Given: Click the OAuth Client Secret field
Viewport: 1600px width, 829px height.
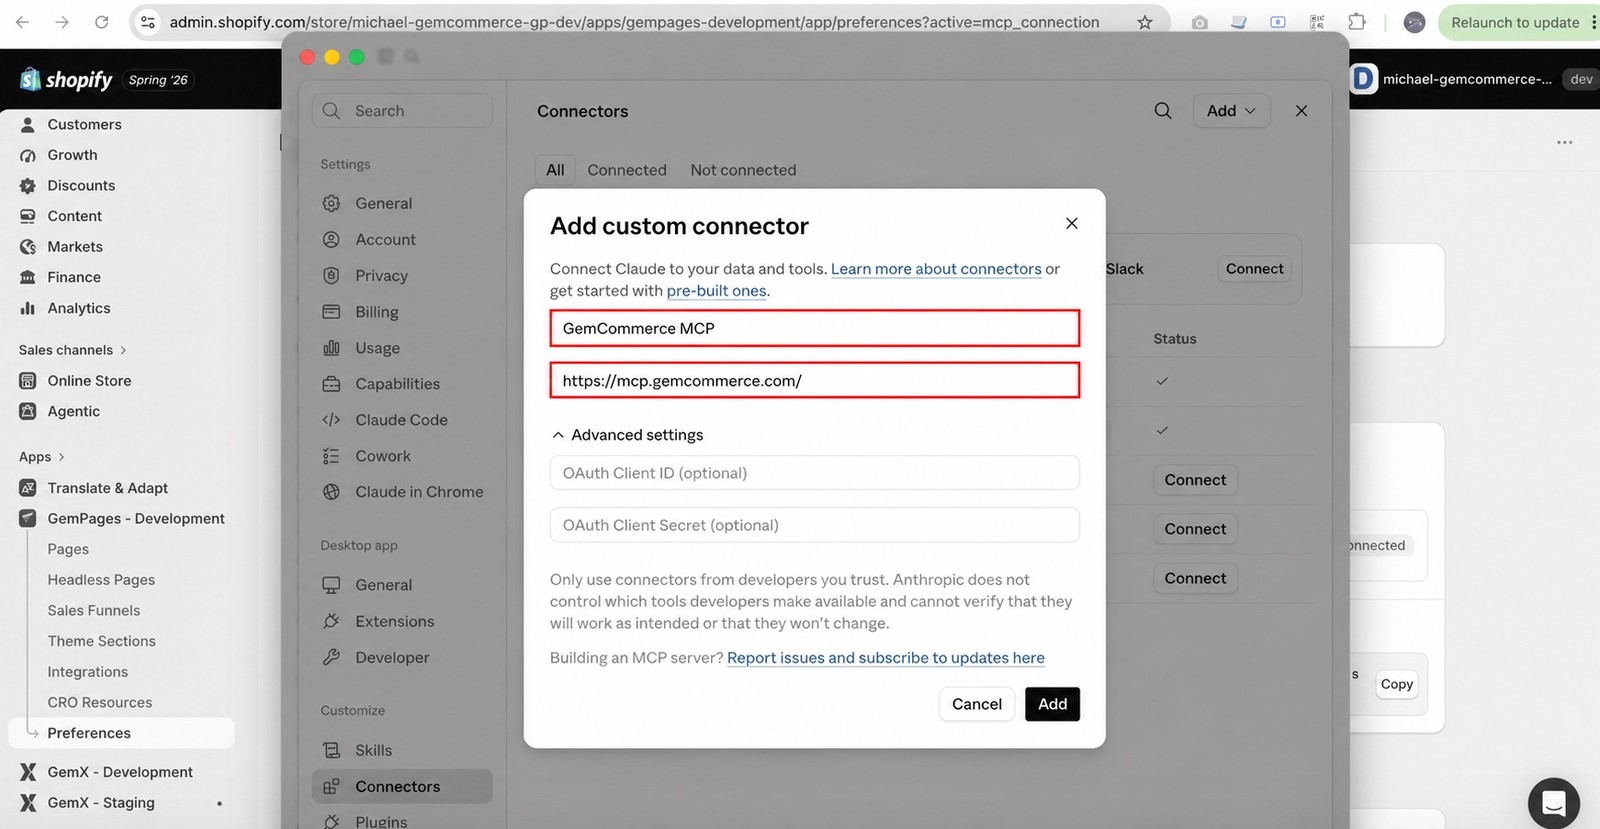Looking at the screenshot, I should [x=814, y=525].
